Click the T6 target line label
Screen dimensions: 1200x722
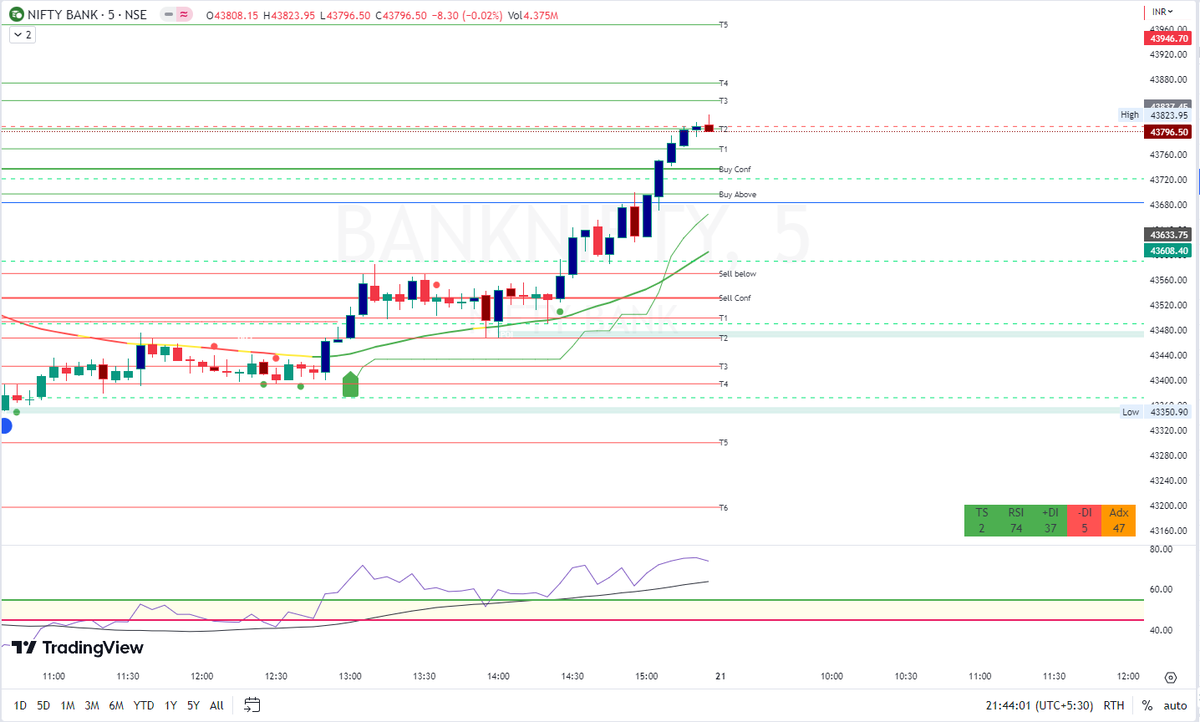(x=723, y=508)
